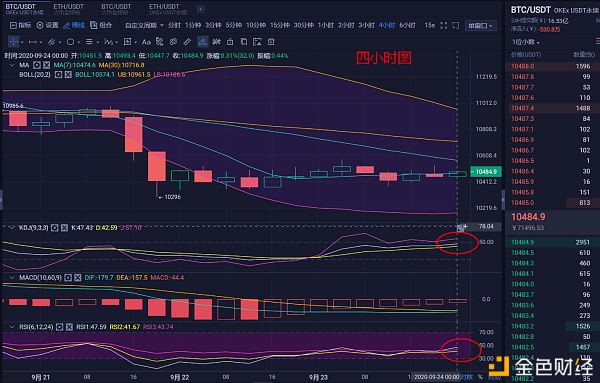The width and height of the screenshot is (600, 383).
Task: Select the ruler measurement tool
Action: (x=187, y=42)
